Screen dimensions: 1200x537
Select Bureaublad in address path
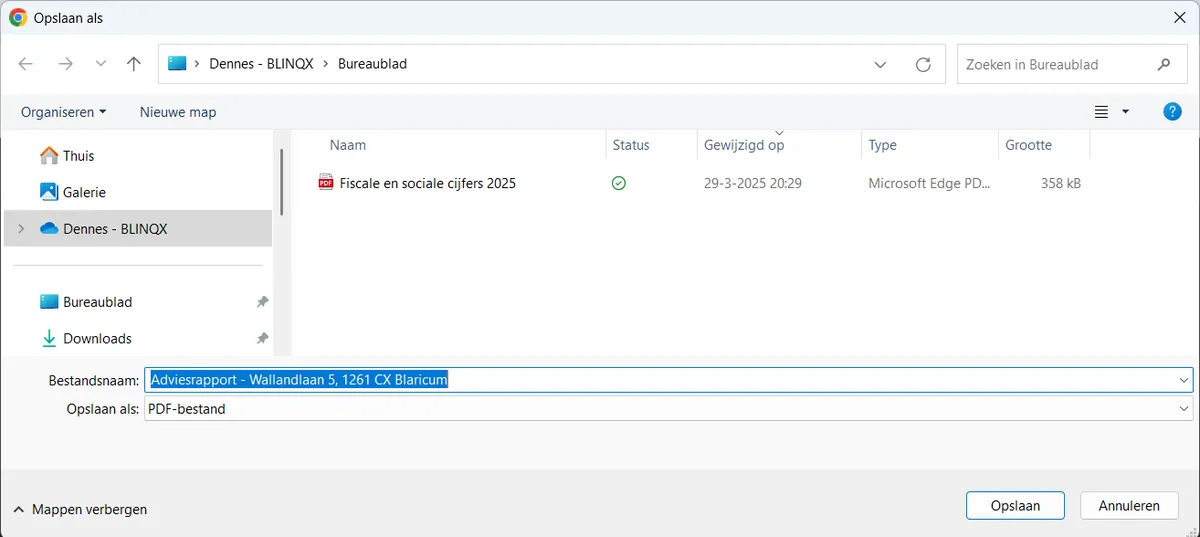click(372, 64)
